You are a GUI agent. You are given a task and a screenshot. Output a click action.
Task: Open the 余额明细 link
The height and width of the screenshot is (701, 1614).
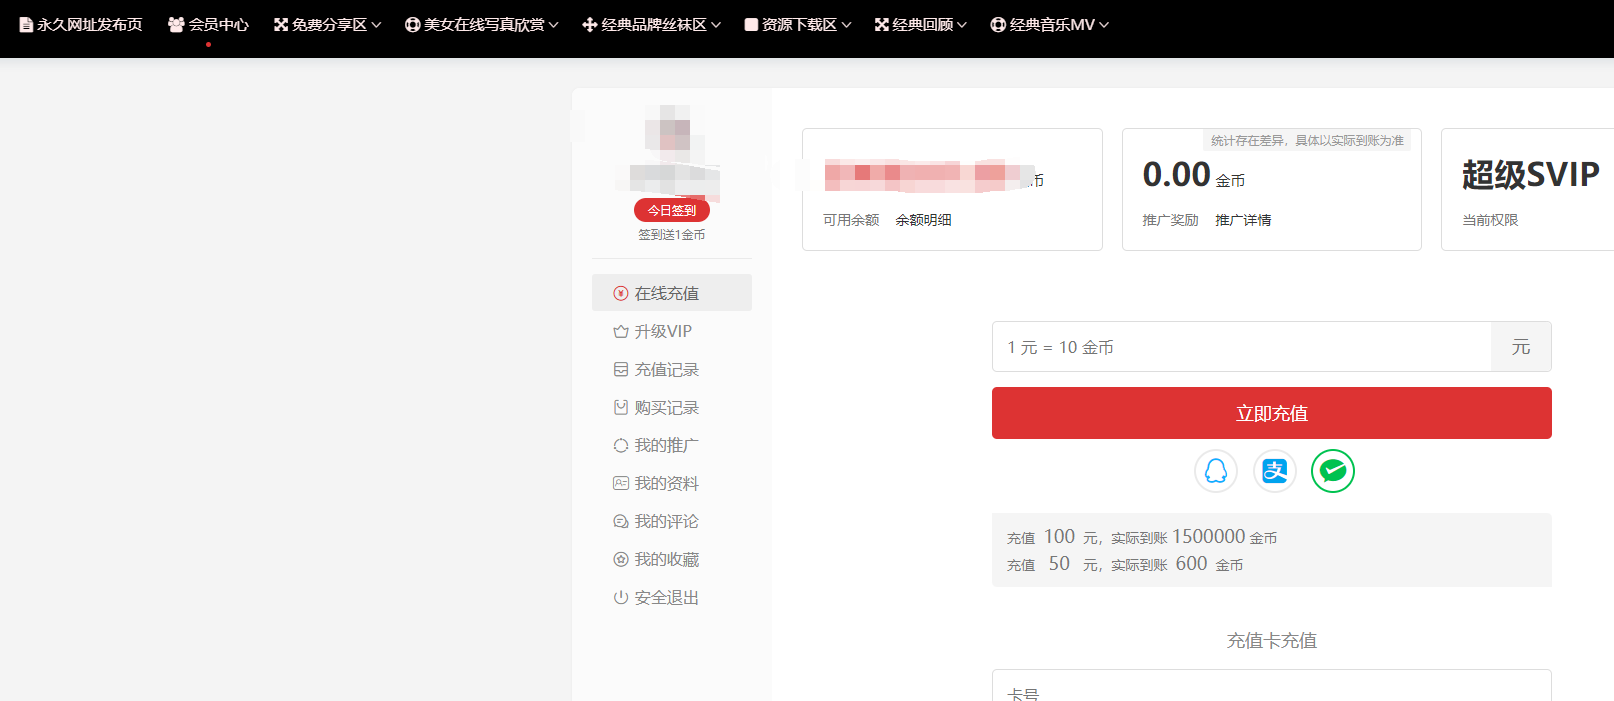click(x=923, y=220)
